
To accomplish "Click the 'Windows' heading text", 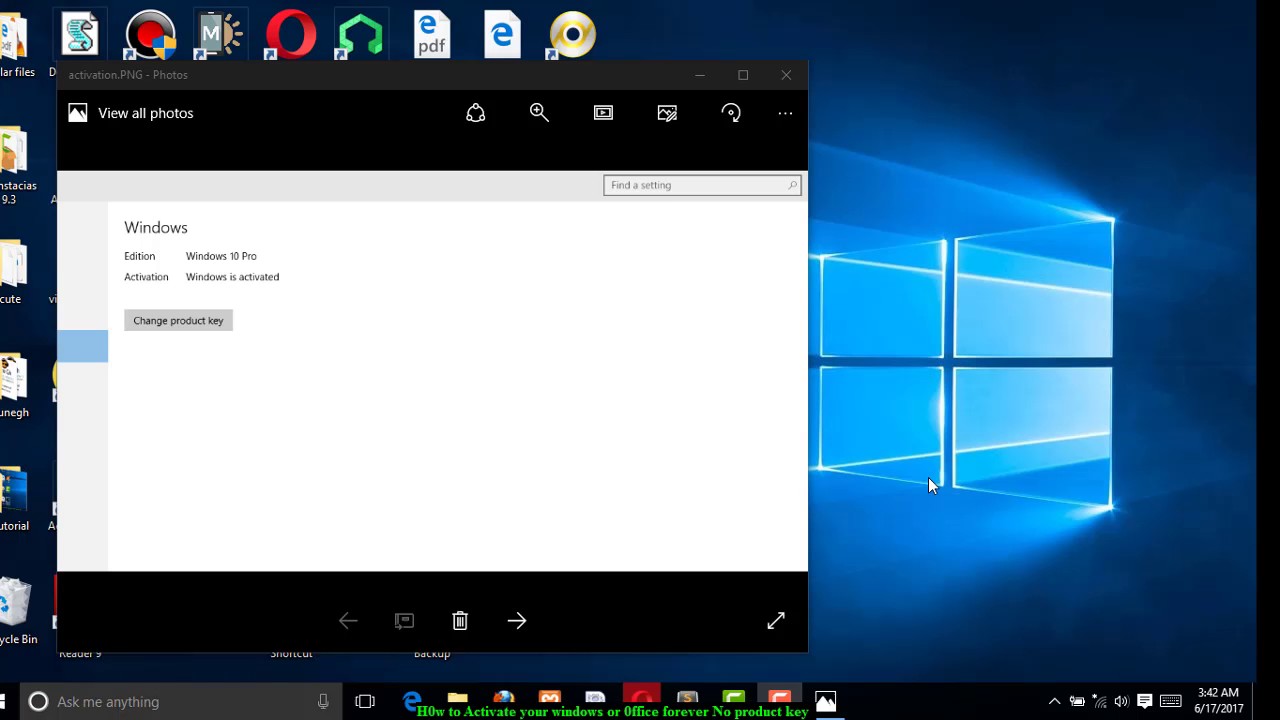I will (156, 228).
